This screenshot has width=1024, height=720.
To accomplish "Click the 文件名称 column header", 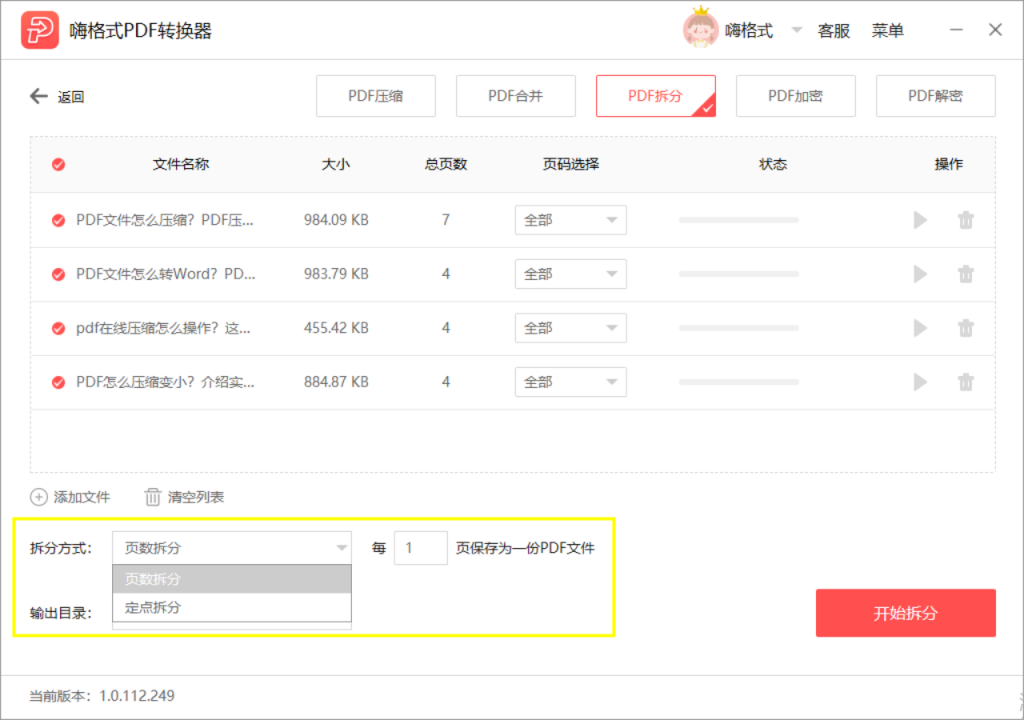I will coord(181,164).
